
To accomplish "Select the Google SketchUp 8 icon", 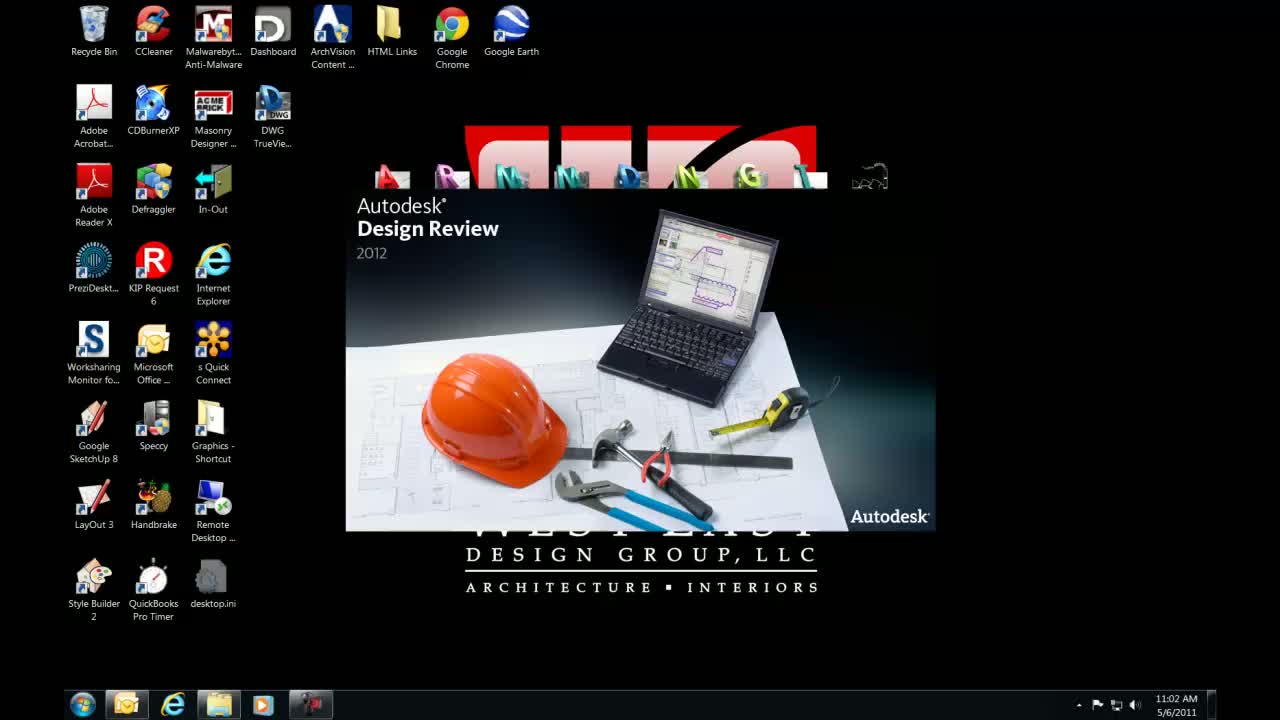I will (x=94, y=433).
